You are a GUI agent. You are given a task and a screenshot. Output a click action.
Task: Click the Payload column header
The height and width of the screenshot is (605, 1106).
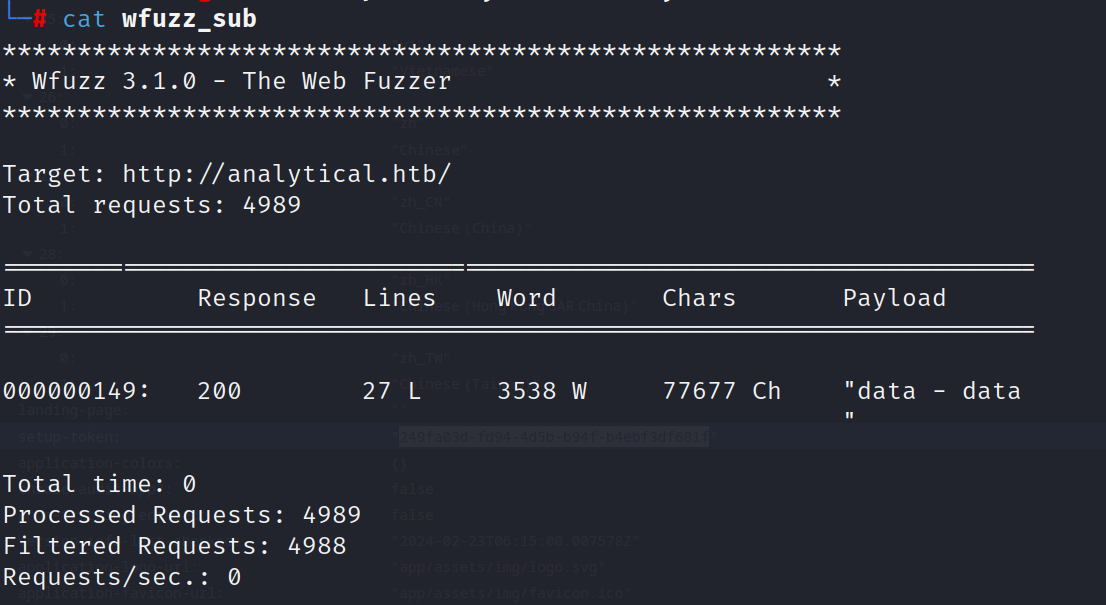pyautogui.click(x=894, y=298)
